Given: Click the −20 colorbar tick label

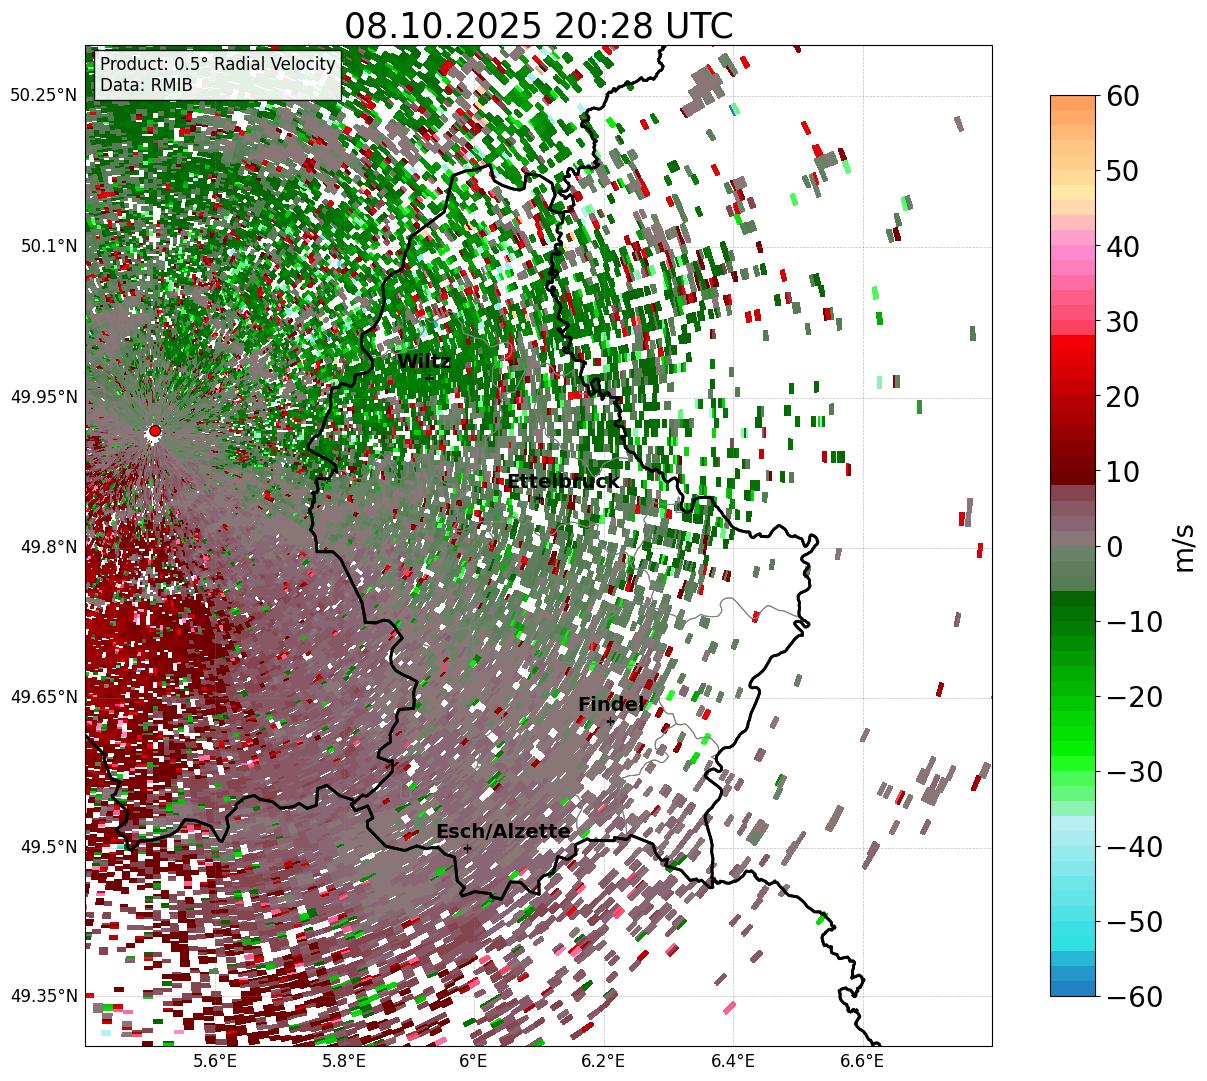Looking at the screenshot, I should [x=1134, y=697].
